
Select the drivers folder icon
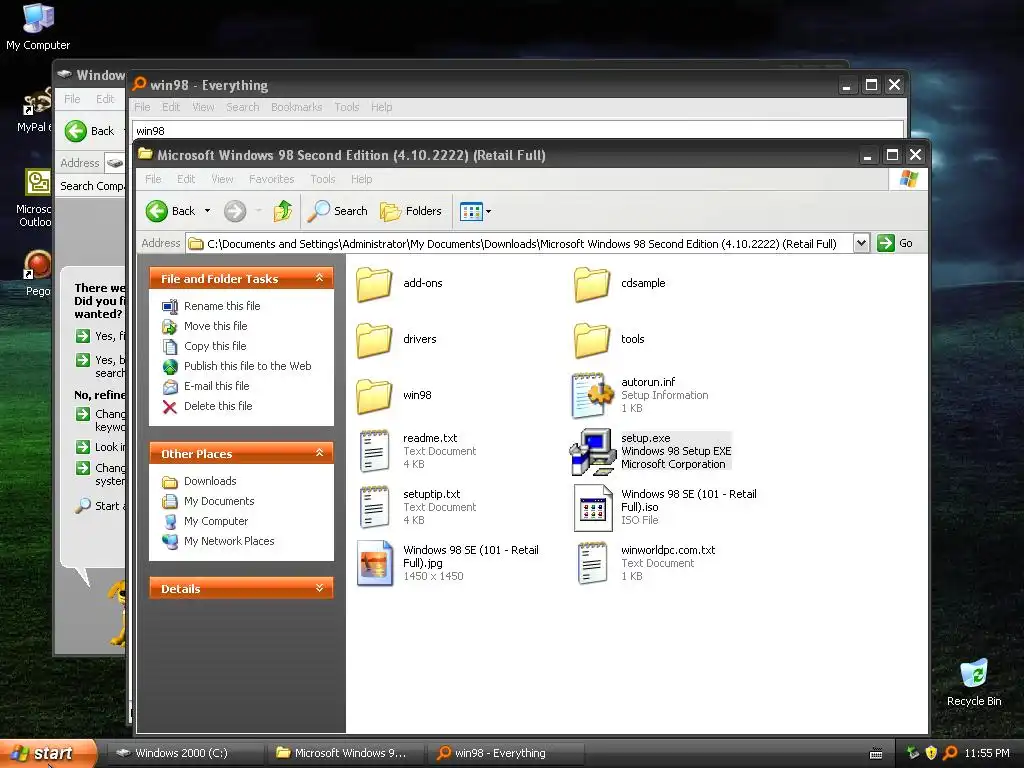pos(374,340)
